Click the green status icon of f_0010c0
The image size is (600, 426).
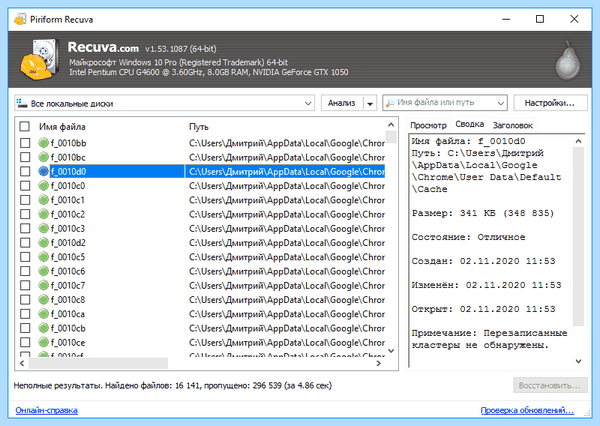44,186
